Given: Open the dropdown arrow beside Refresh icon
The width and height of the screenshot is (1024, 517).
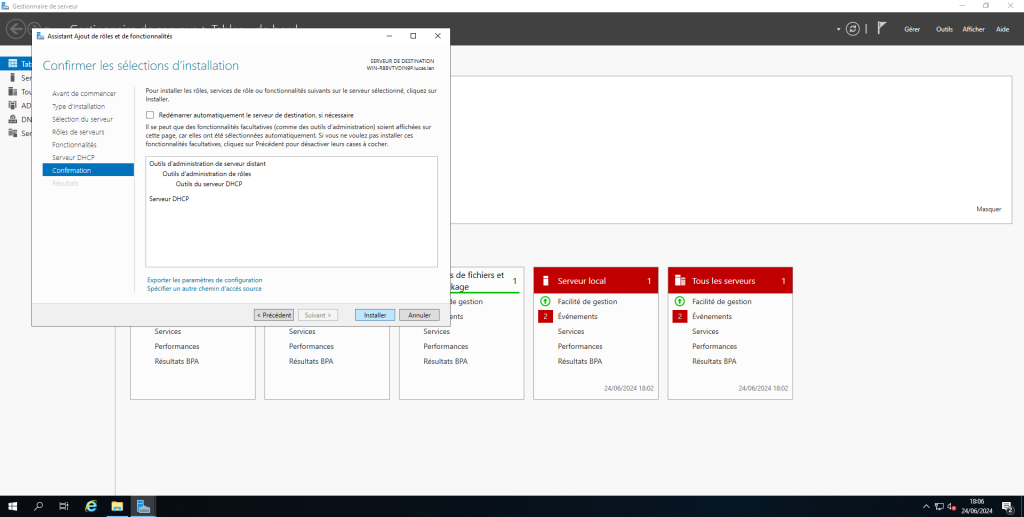Looking at the screenshot, I should (x=838, y=30).
